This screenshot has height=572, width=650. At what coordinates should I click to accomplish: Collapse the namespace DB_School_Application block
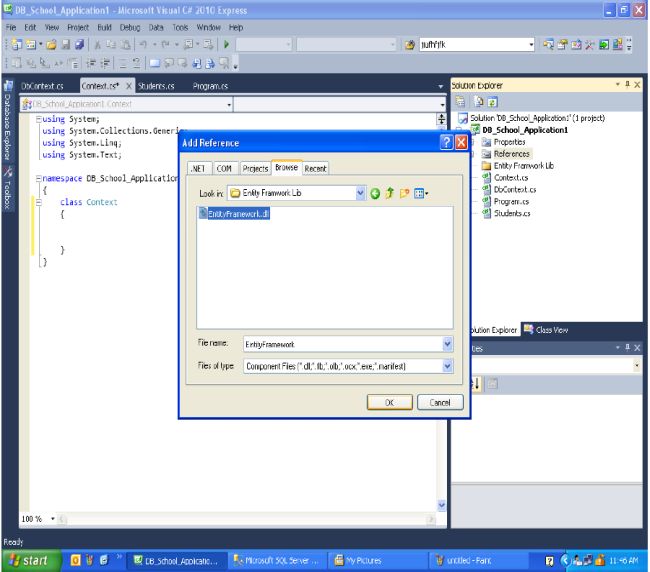(38, 178)
